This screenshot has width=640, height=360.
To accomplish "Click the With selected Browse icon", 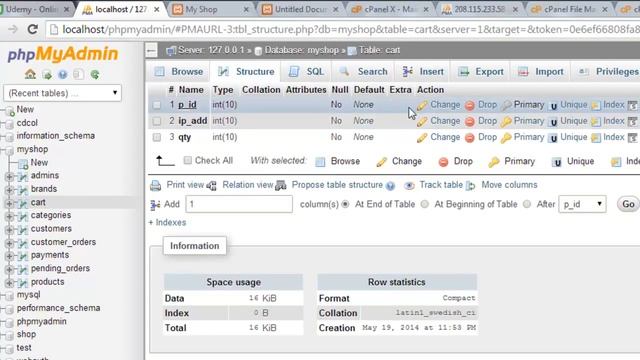I will click(x=320, y=162).
